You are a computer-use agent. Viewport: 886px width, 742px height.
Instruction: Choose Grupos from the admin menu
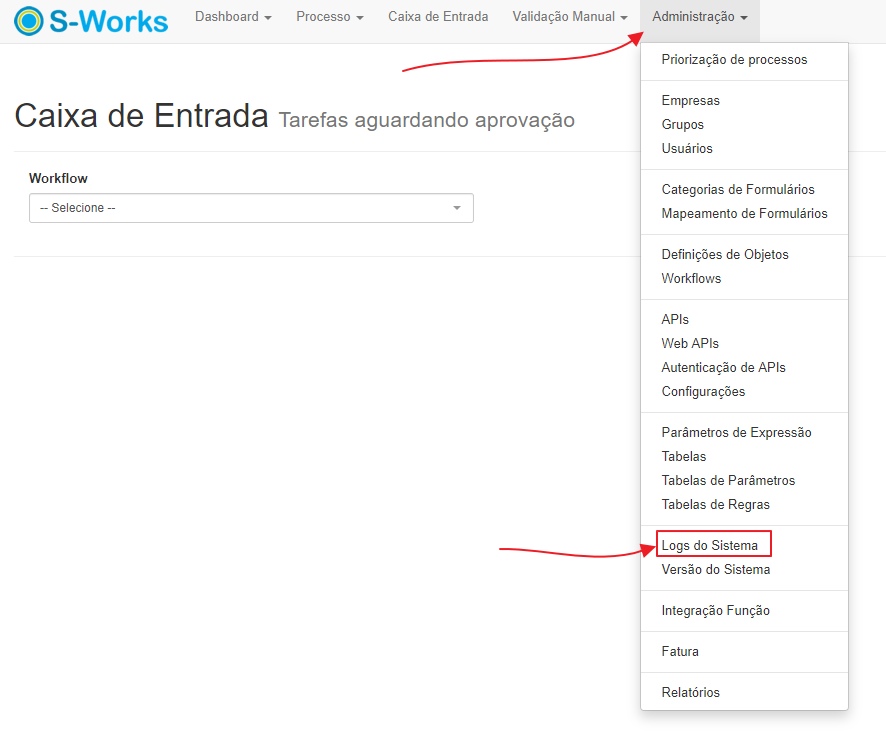683,124
